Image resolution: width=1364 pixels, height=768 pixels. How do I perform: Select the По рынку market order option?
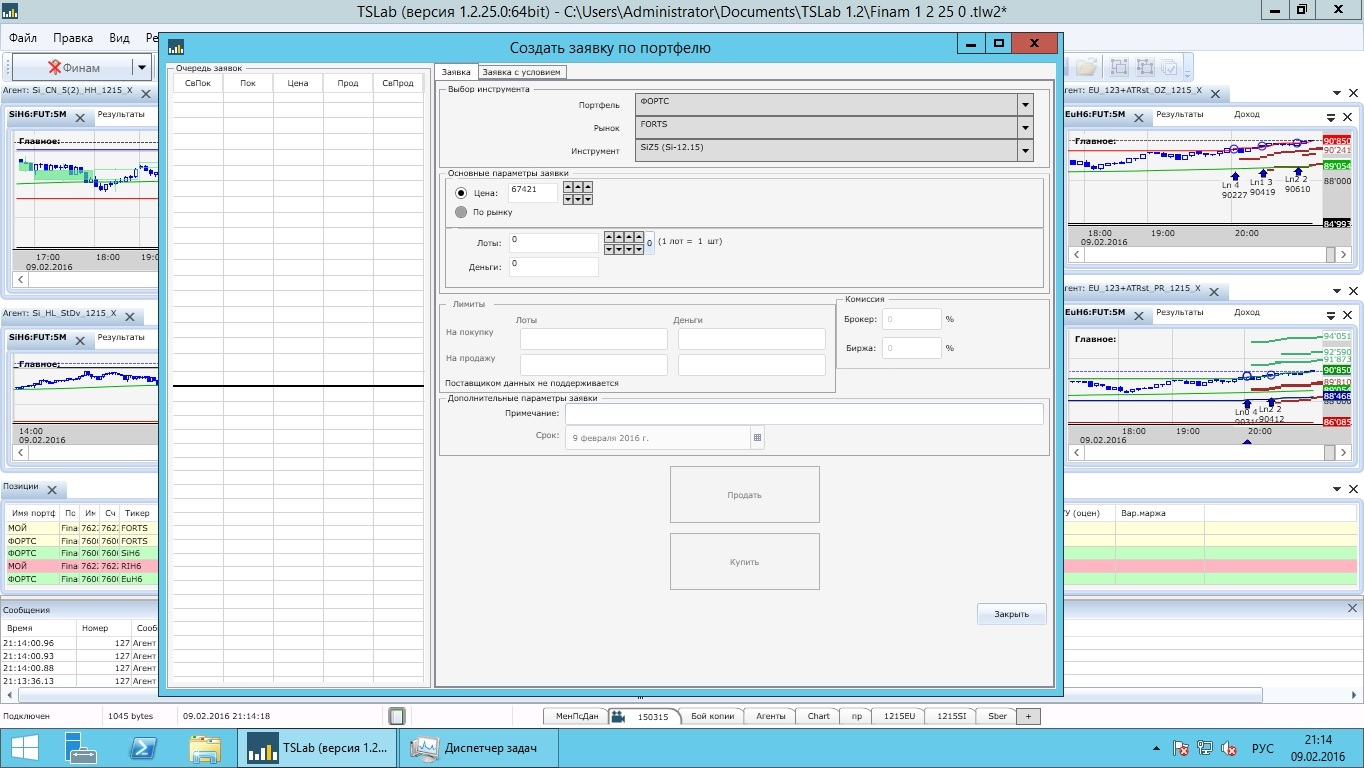tap(461, 212)
